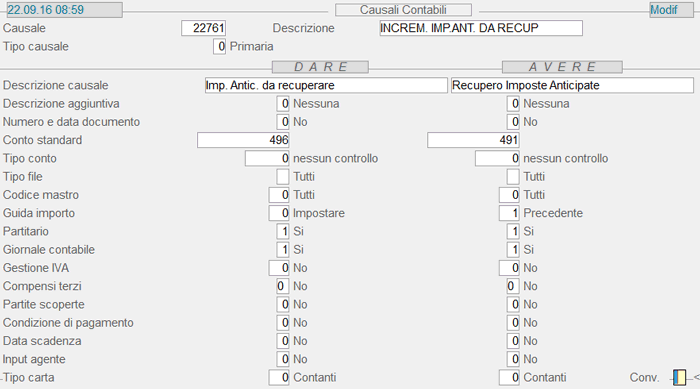Click Dare Tipo carta Contanti field
Screen dimensions: 700x389
click(x=279, y=377)
